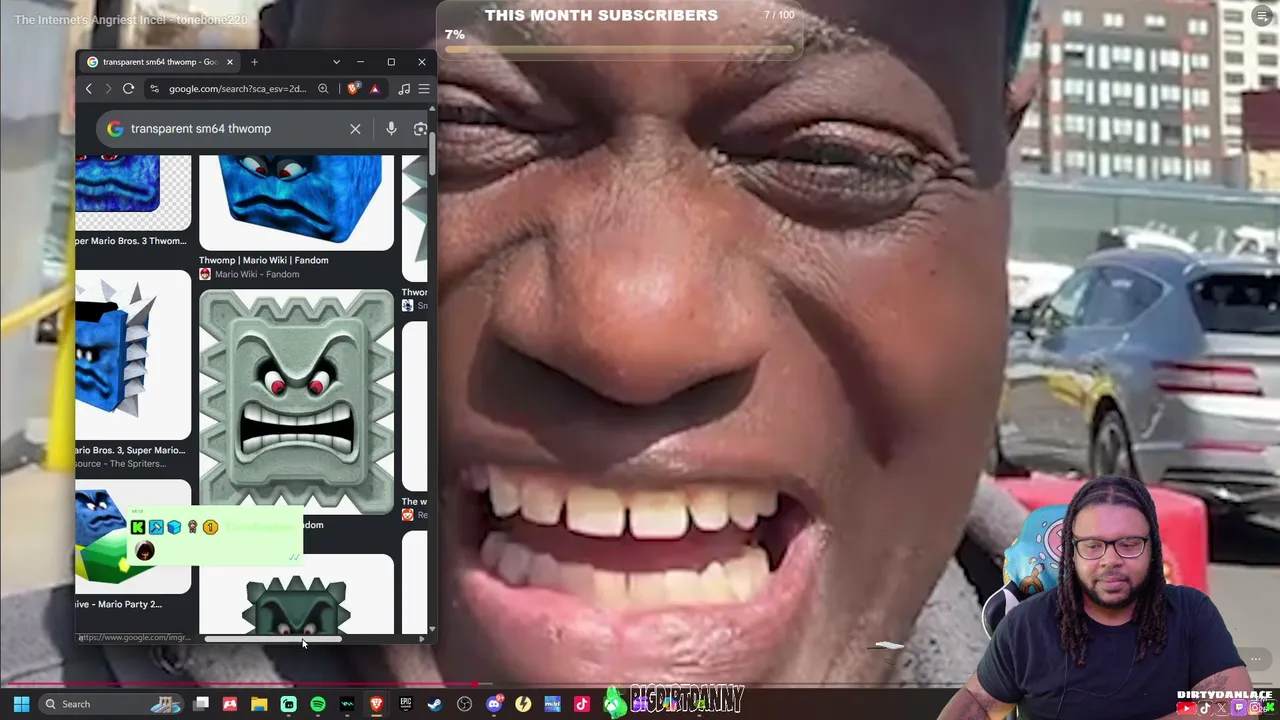
Task: Open the spiky blue Thwomp sprite image
Action: (x=133, y=355)
